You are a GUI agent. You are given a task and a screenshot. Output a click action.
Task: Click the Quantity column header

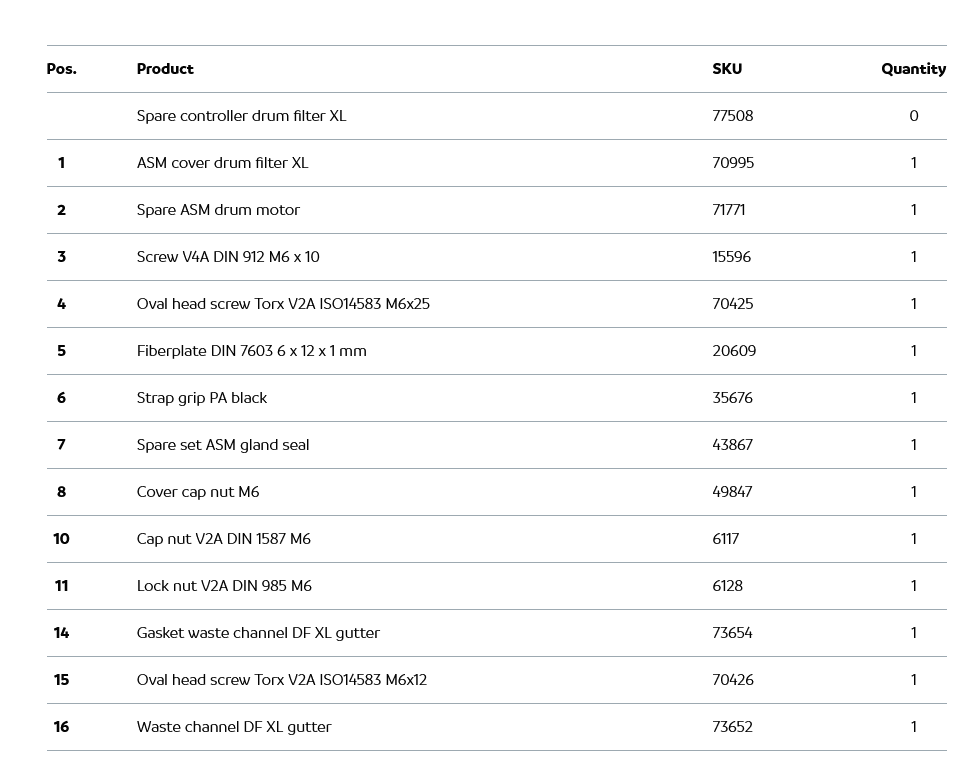913,69
